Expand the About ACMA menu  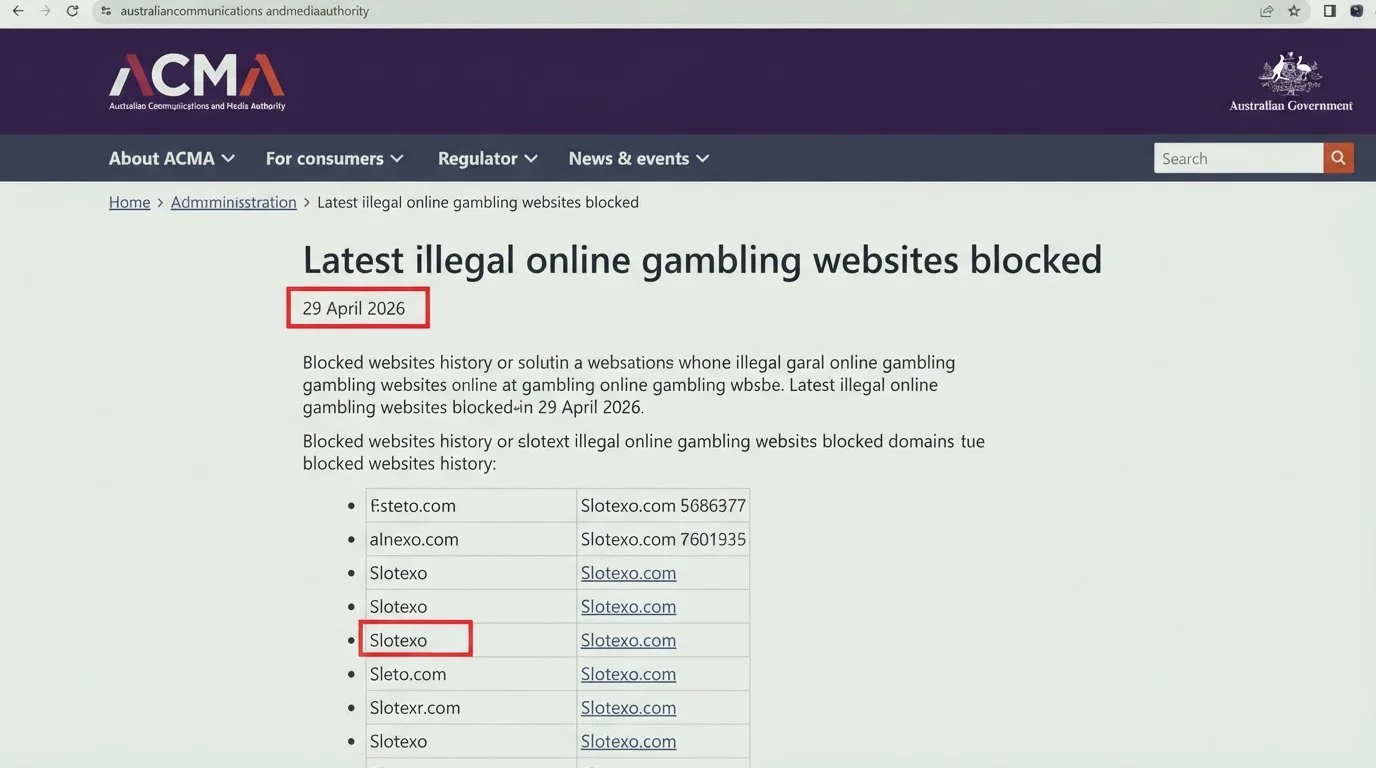tap(172, 158)
